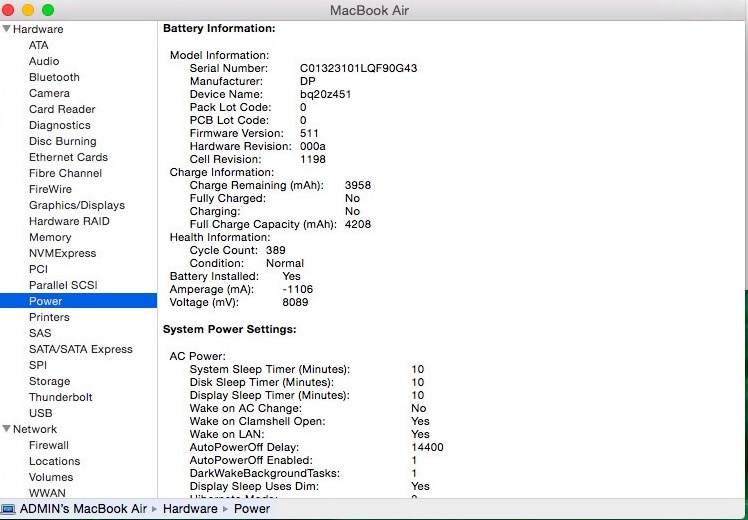Click the device name bq20z451
This screenshot has height=520, width=748.
pyautogui.click(x=325, y=94)
